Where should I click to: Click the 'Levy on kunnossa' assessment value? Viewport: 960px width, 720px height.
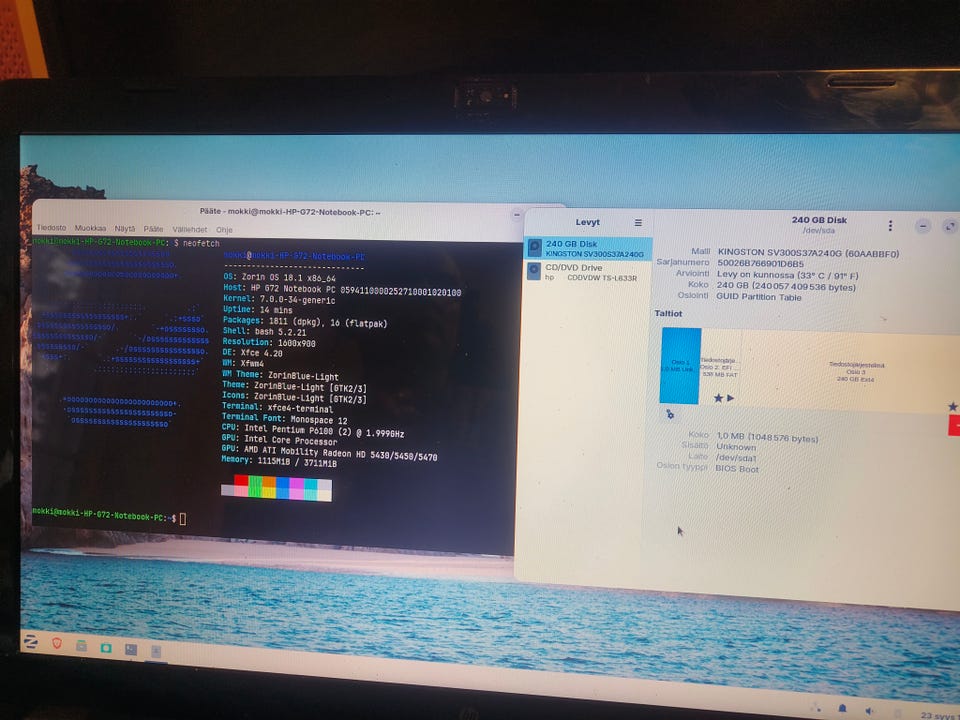788,275
